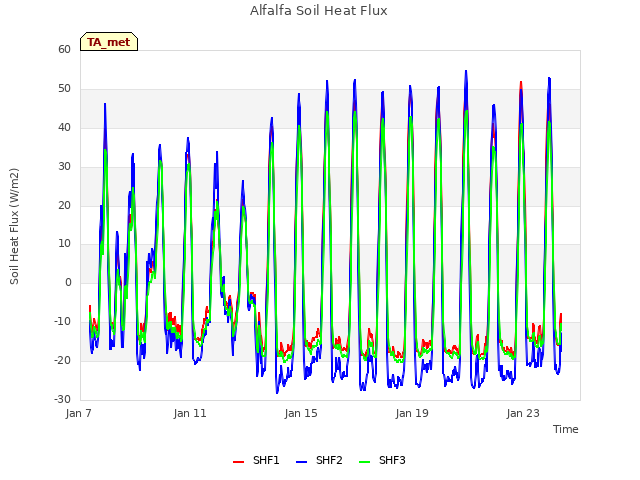640x480 pixels.
Task: Click the 60 y-axis tick label
Action: (64, 49)
